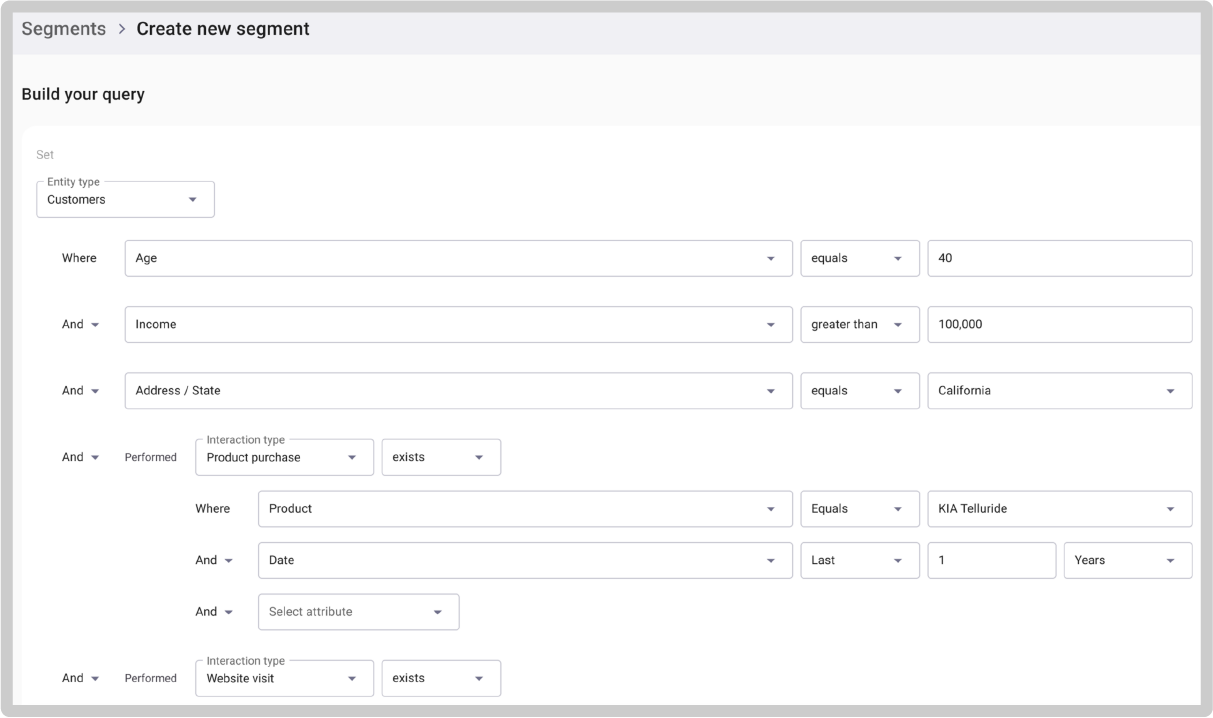Click the 100,000 income value field

click(x=1058, y=324)
